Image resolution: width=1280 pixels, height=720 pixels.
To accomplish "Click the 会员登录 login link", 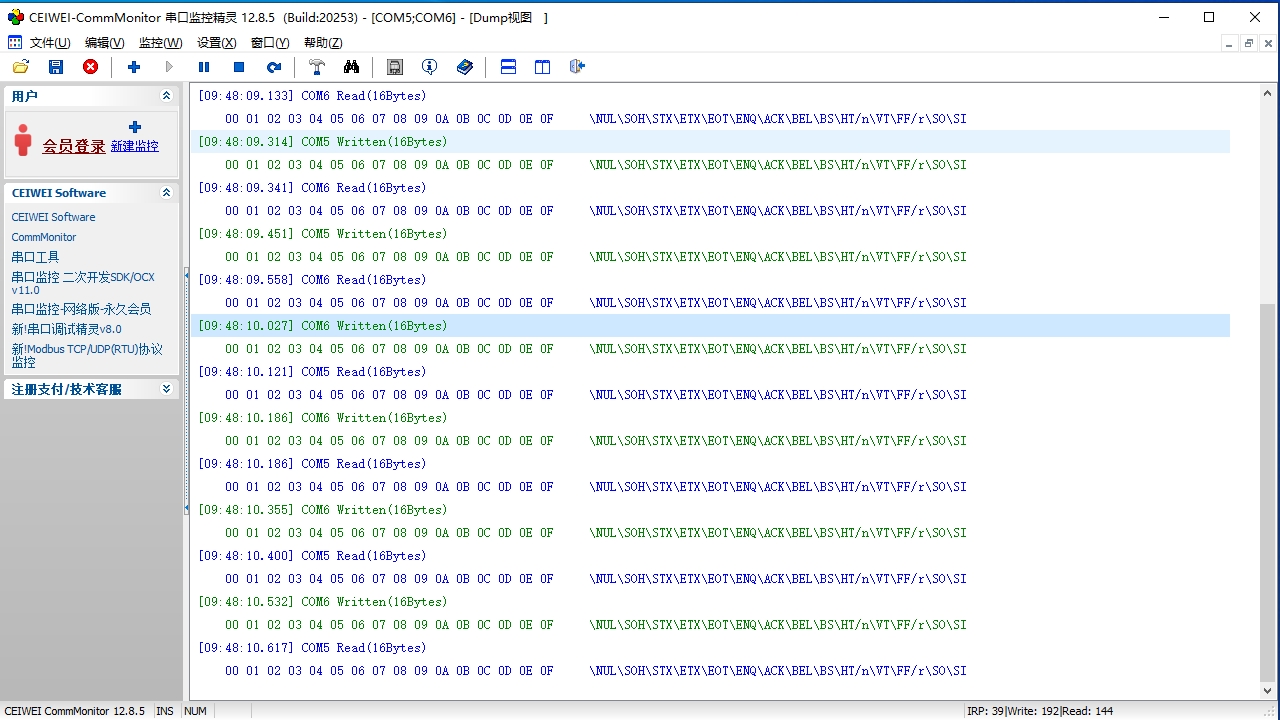I will 73,146.
